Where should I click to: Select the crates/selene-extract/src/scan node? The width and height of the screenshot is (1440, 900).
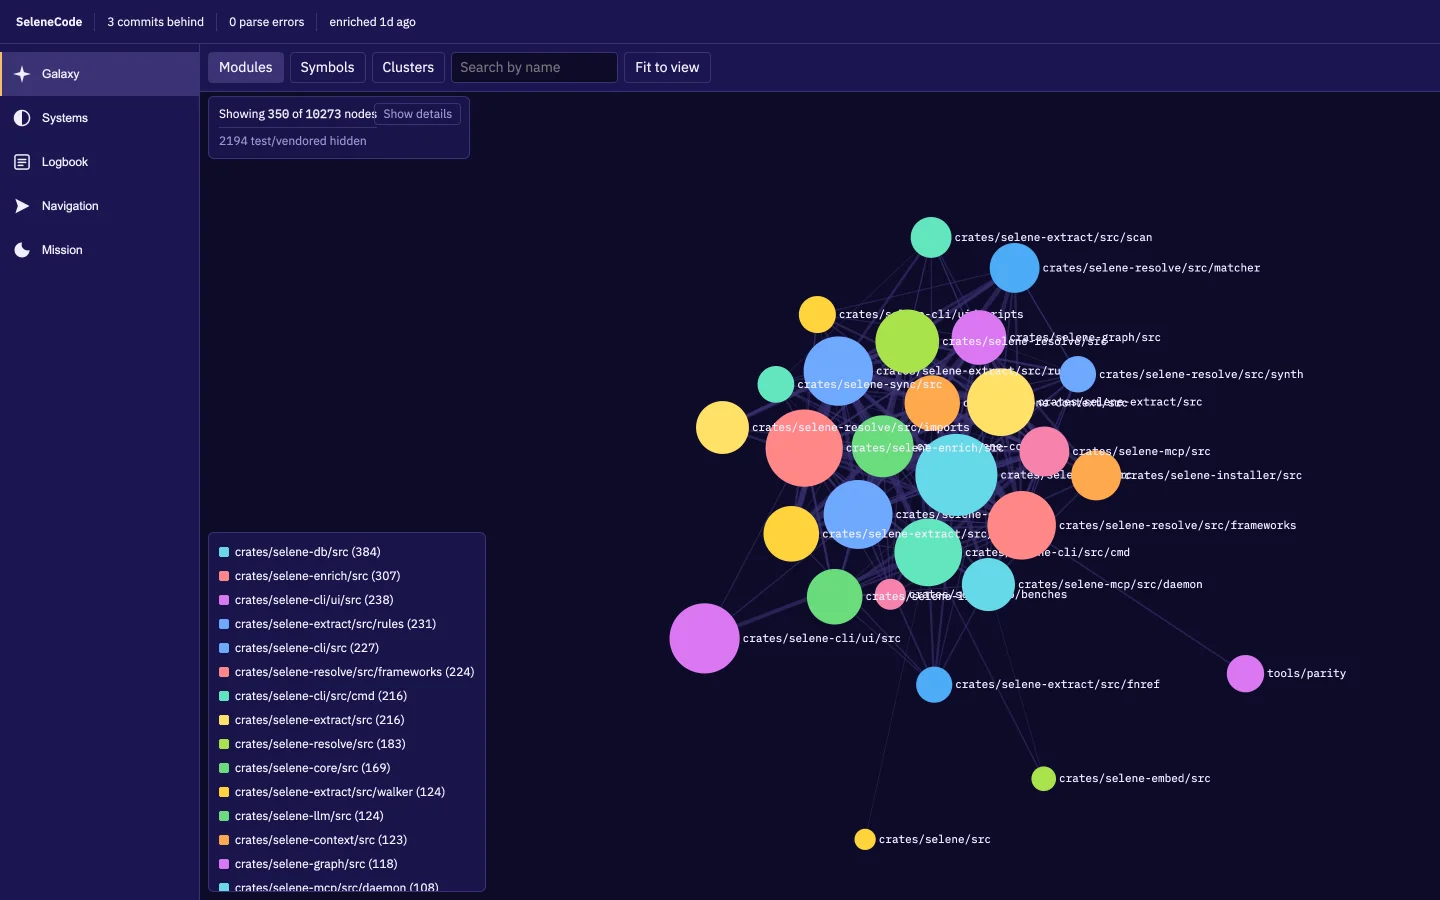tap(931, 237)
